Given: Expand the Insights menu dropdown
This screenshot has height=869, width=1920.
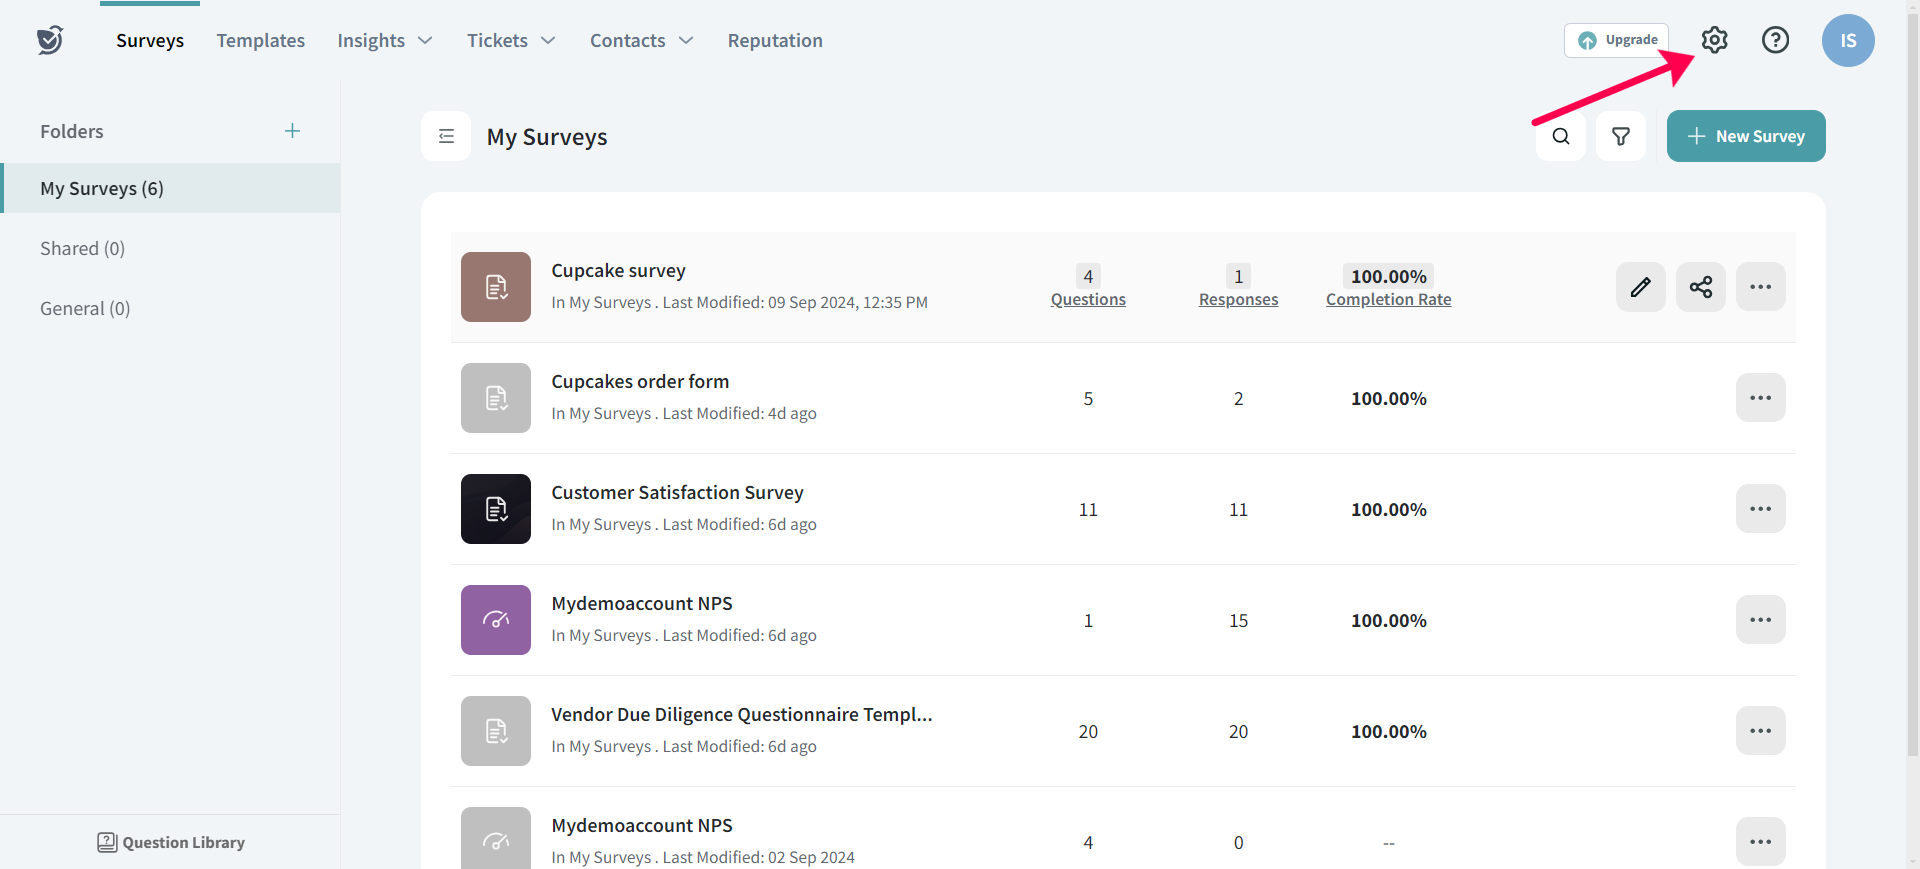Looking at the screenshot, I should (x=385, y=40).
